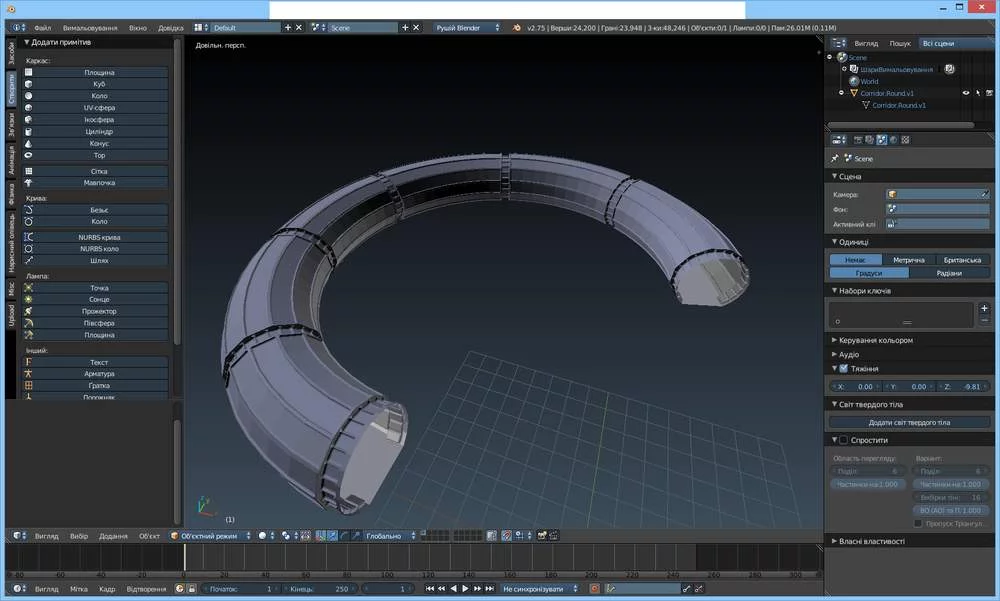
Task: Select Метрична unit system
Action: [908, 260]
